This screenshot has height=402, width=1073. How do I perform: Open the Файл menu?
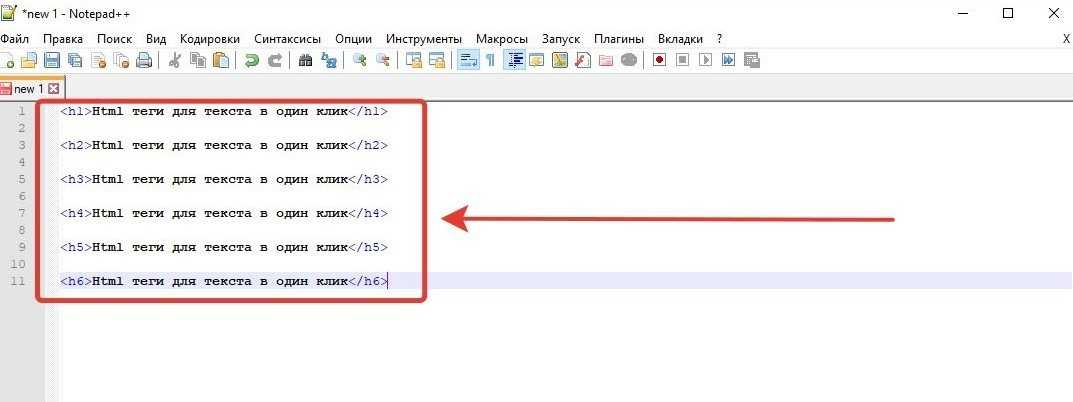tap(14, 38)
